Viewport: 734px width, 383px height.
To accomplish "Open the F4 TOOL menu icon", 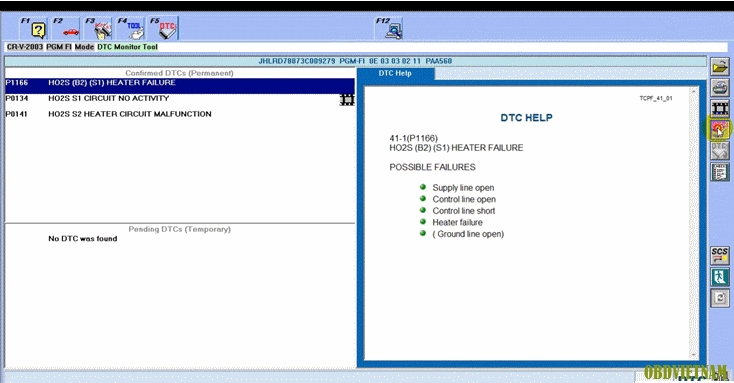I will [131, 28].
